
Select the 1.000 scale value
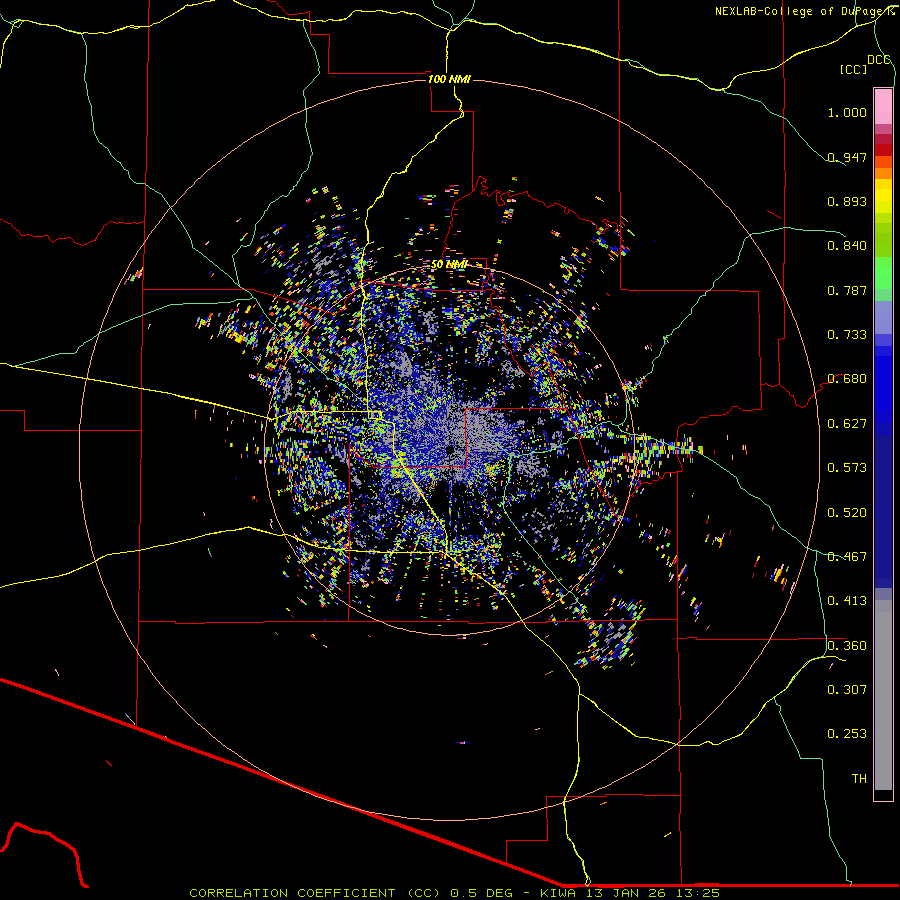[x=847, y=112]
